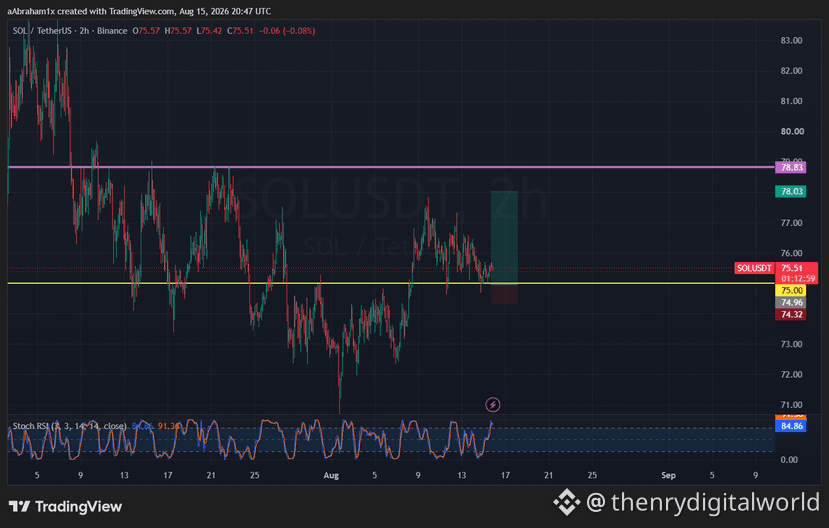
Task: Click the Binance exchange name in legend
Action: tap(112, 31)
